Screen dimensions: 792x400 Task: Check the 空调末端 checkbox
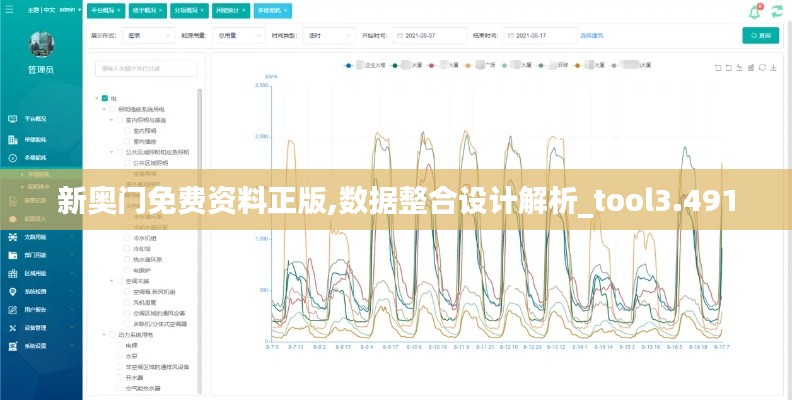120,281
